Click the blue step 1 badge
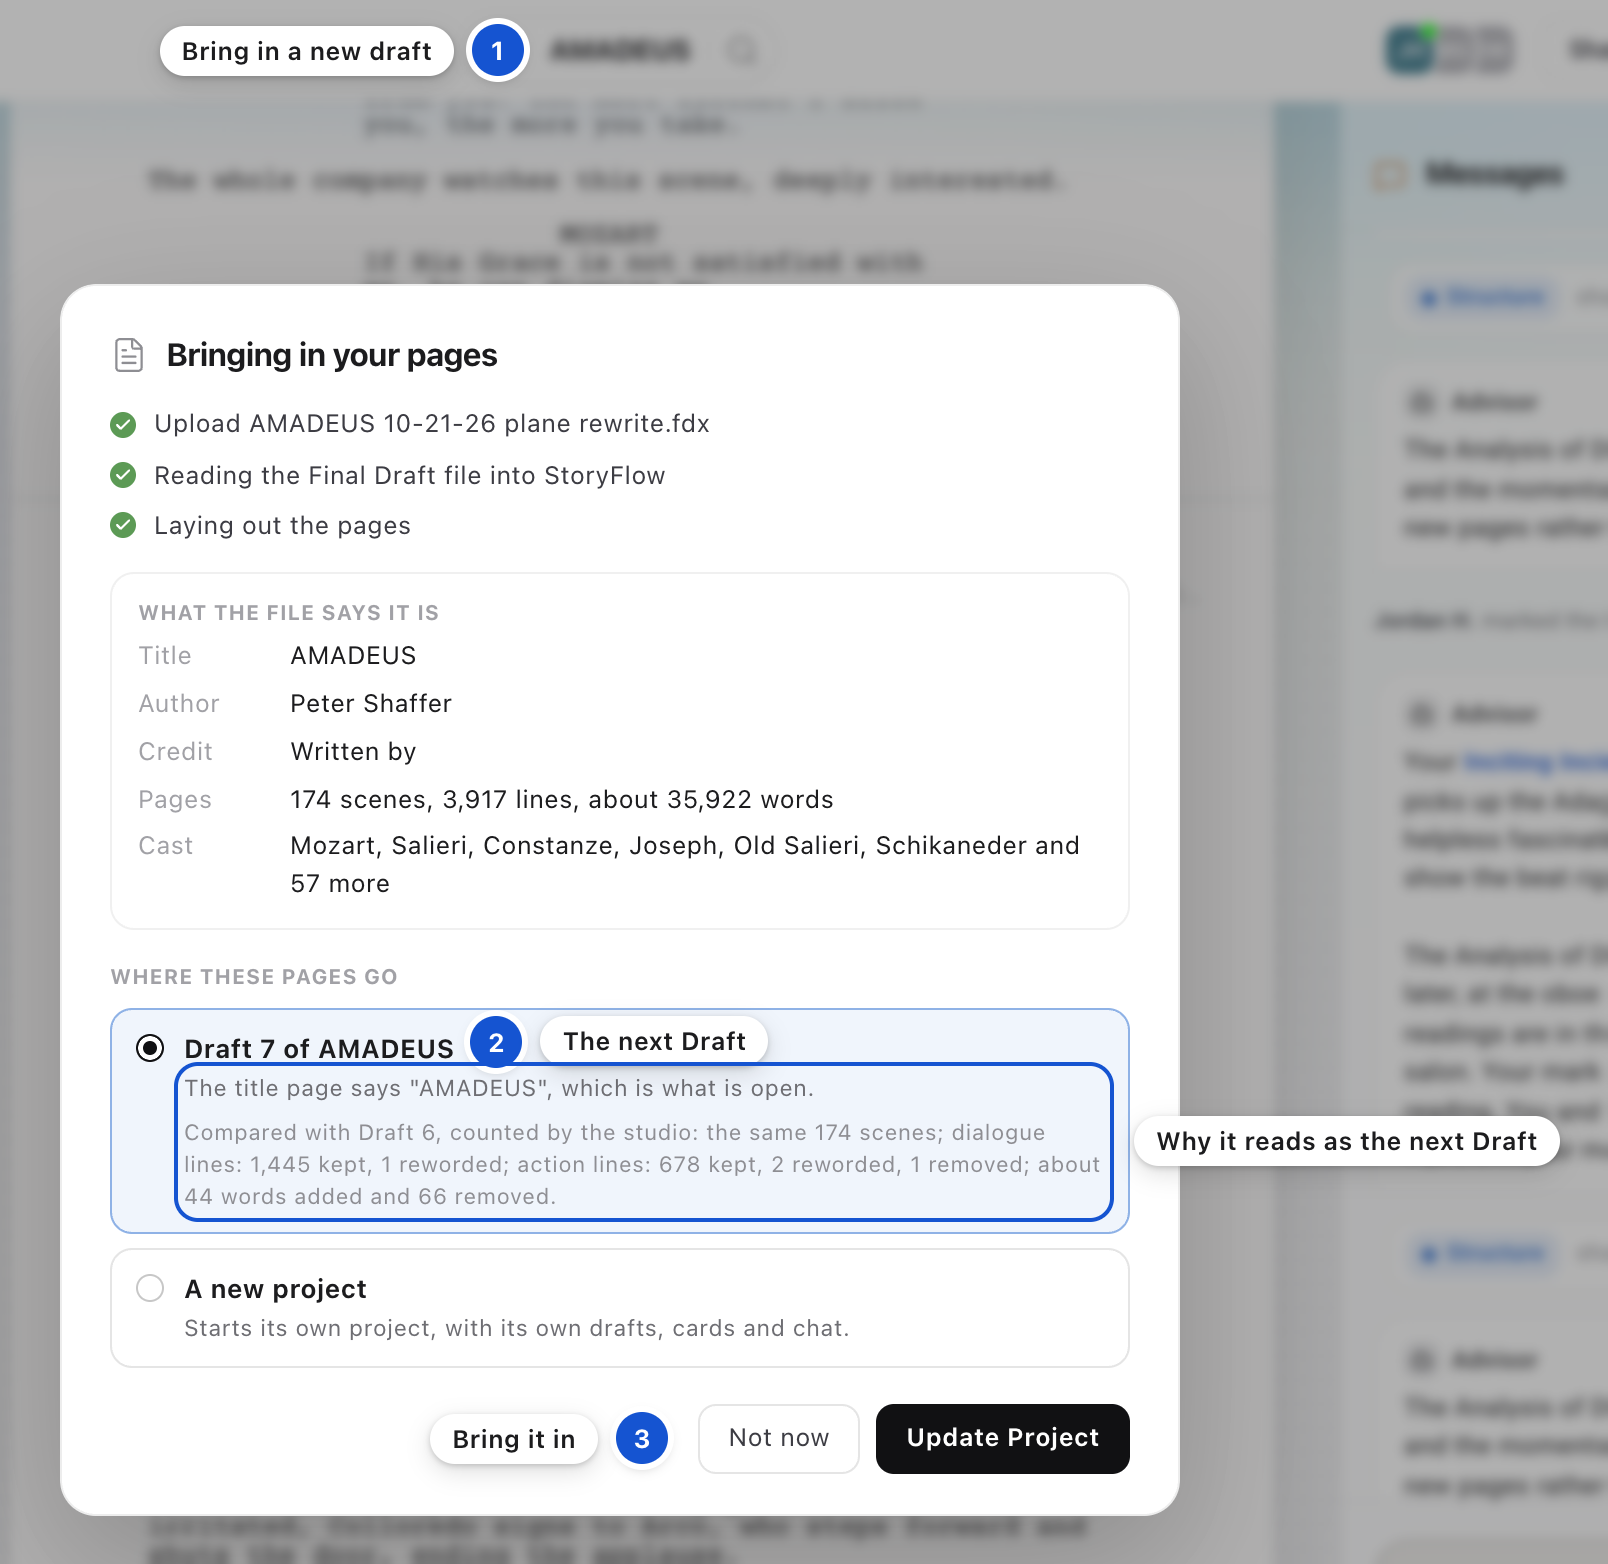1608x1564 pixels. [x=497, y=51]
